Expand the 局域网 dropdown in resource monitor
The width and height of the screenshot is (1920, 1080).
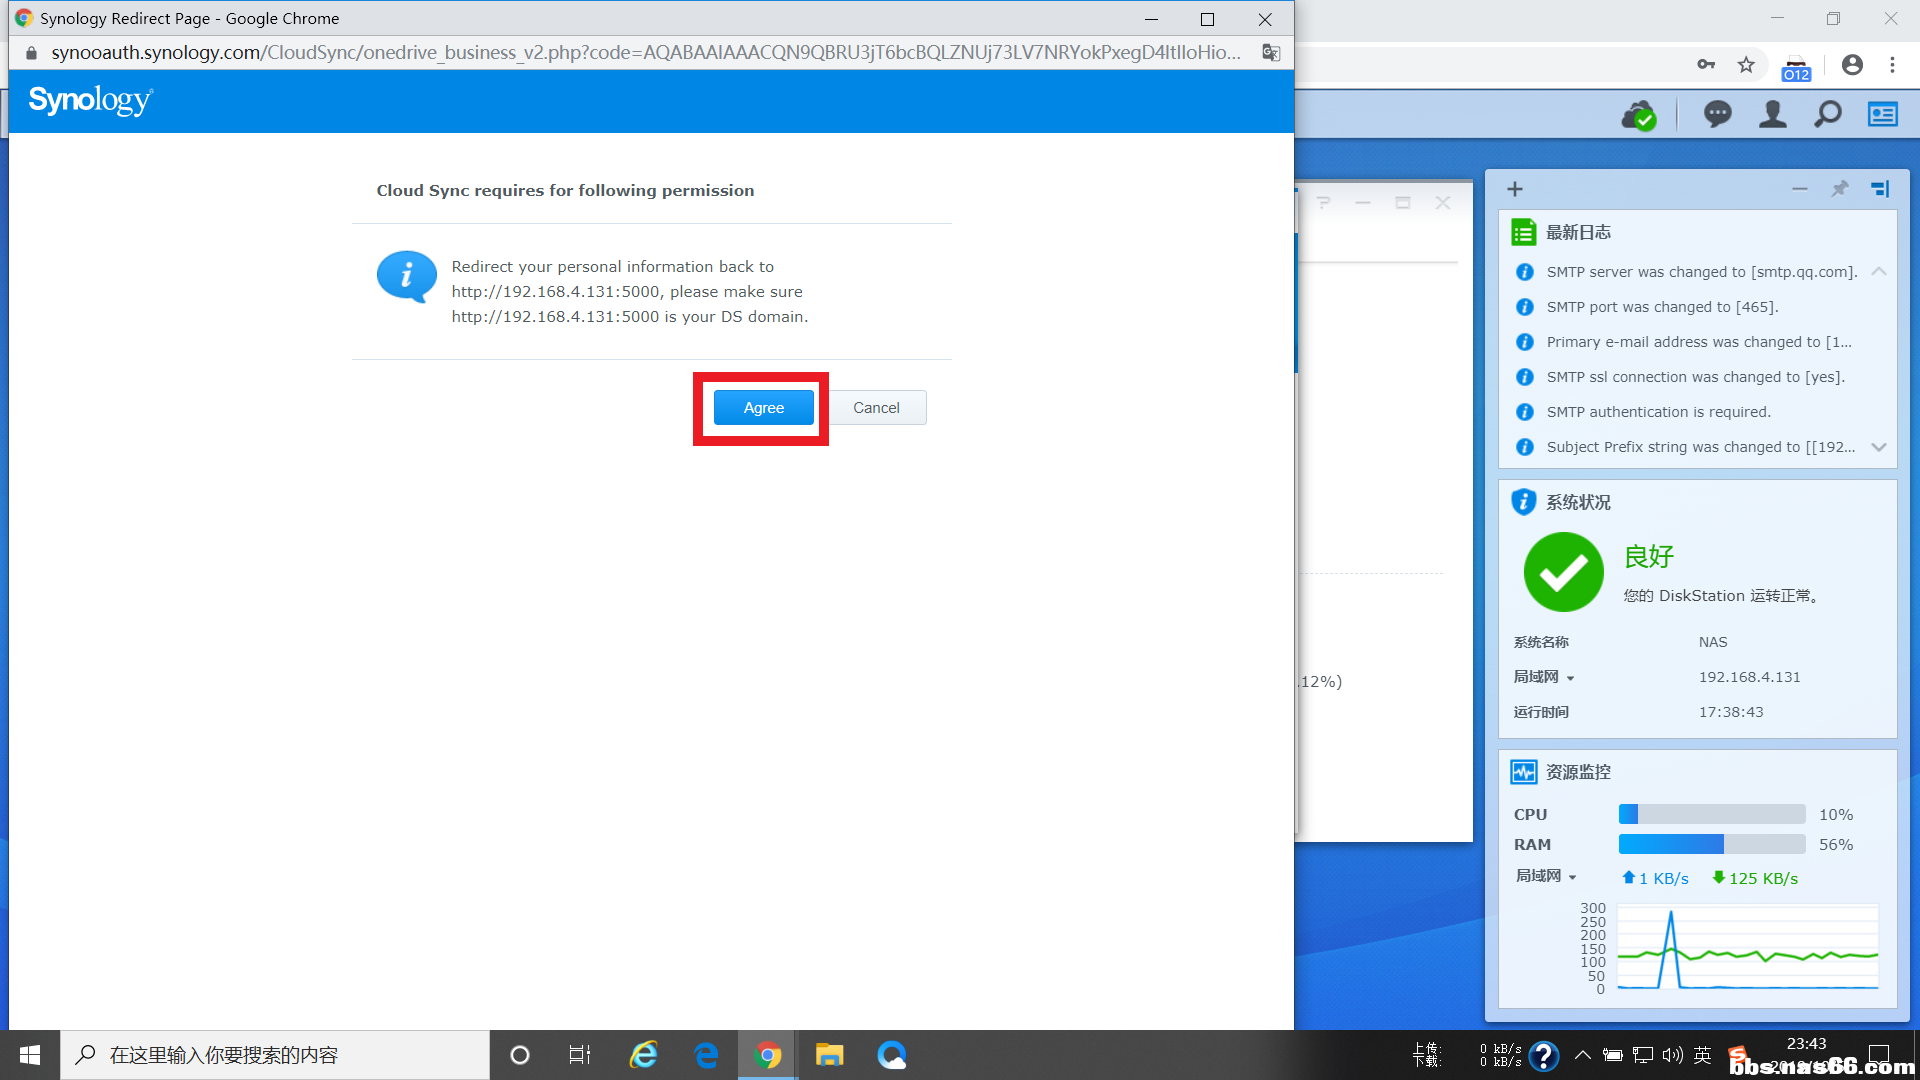tap(1572, 877)
